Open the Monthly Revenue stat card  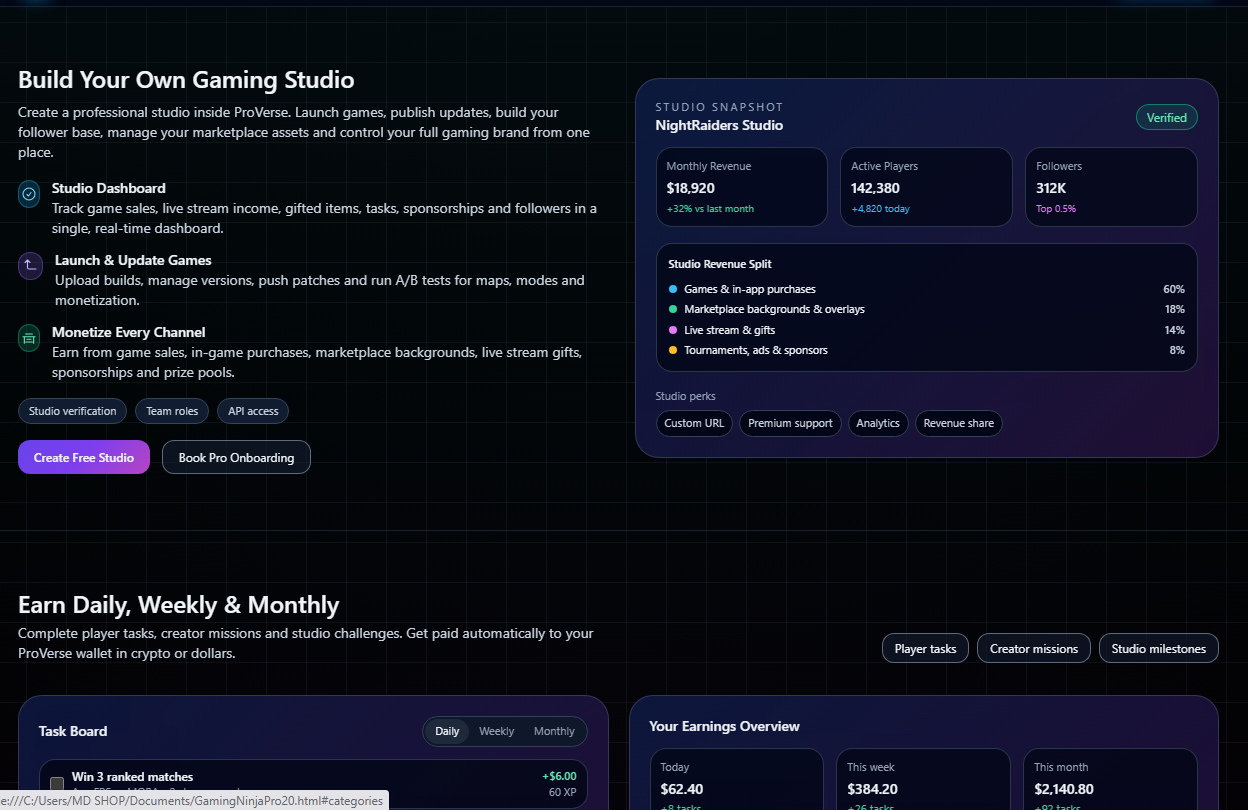coord(741,187)
